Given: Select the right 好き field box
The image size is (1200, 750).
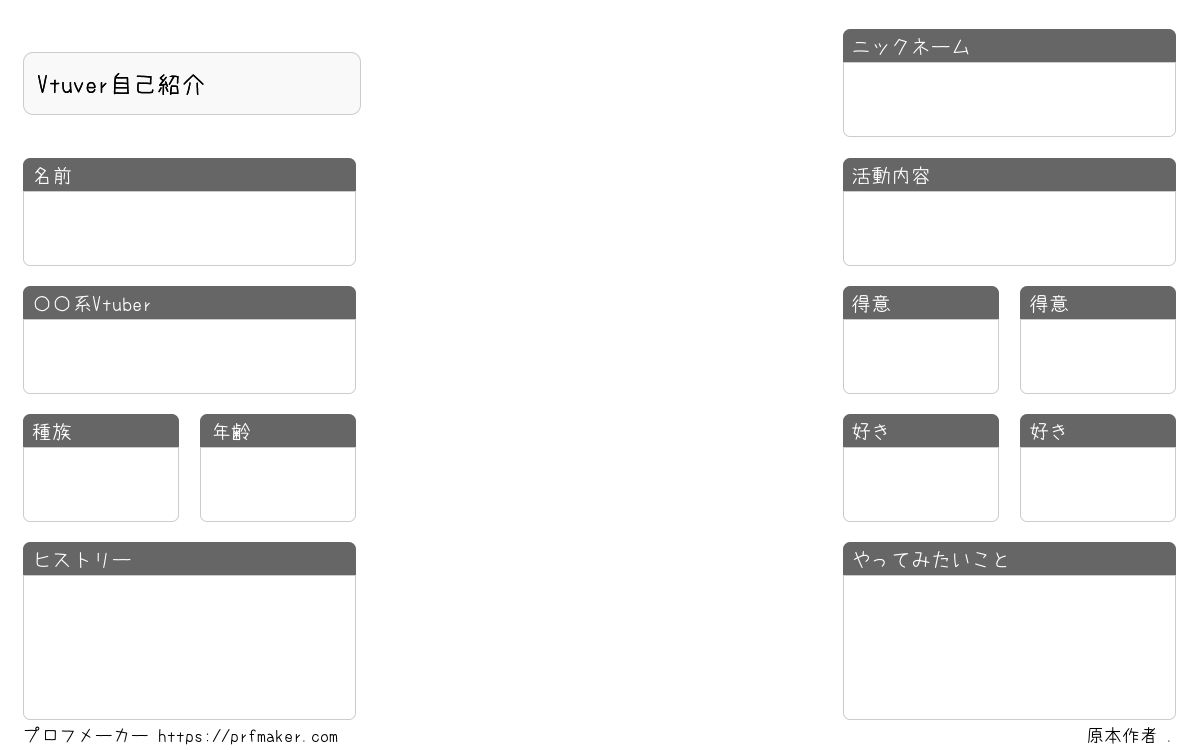Looking at the screenshot, I should tap(1098, 484).
